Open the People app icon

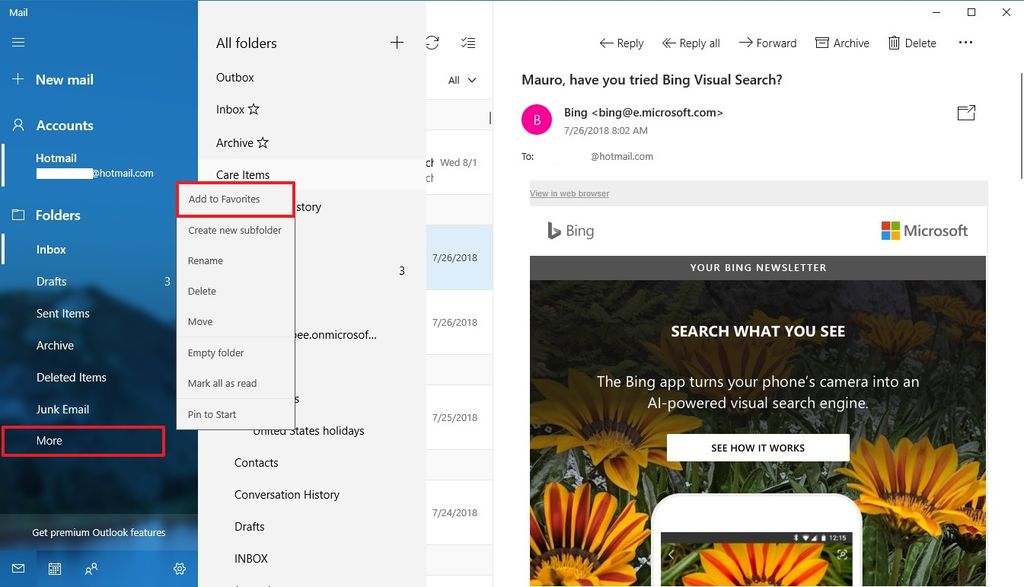pos(91,568)
